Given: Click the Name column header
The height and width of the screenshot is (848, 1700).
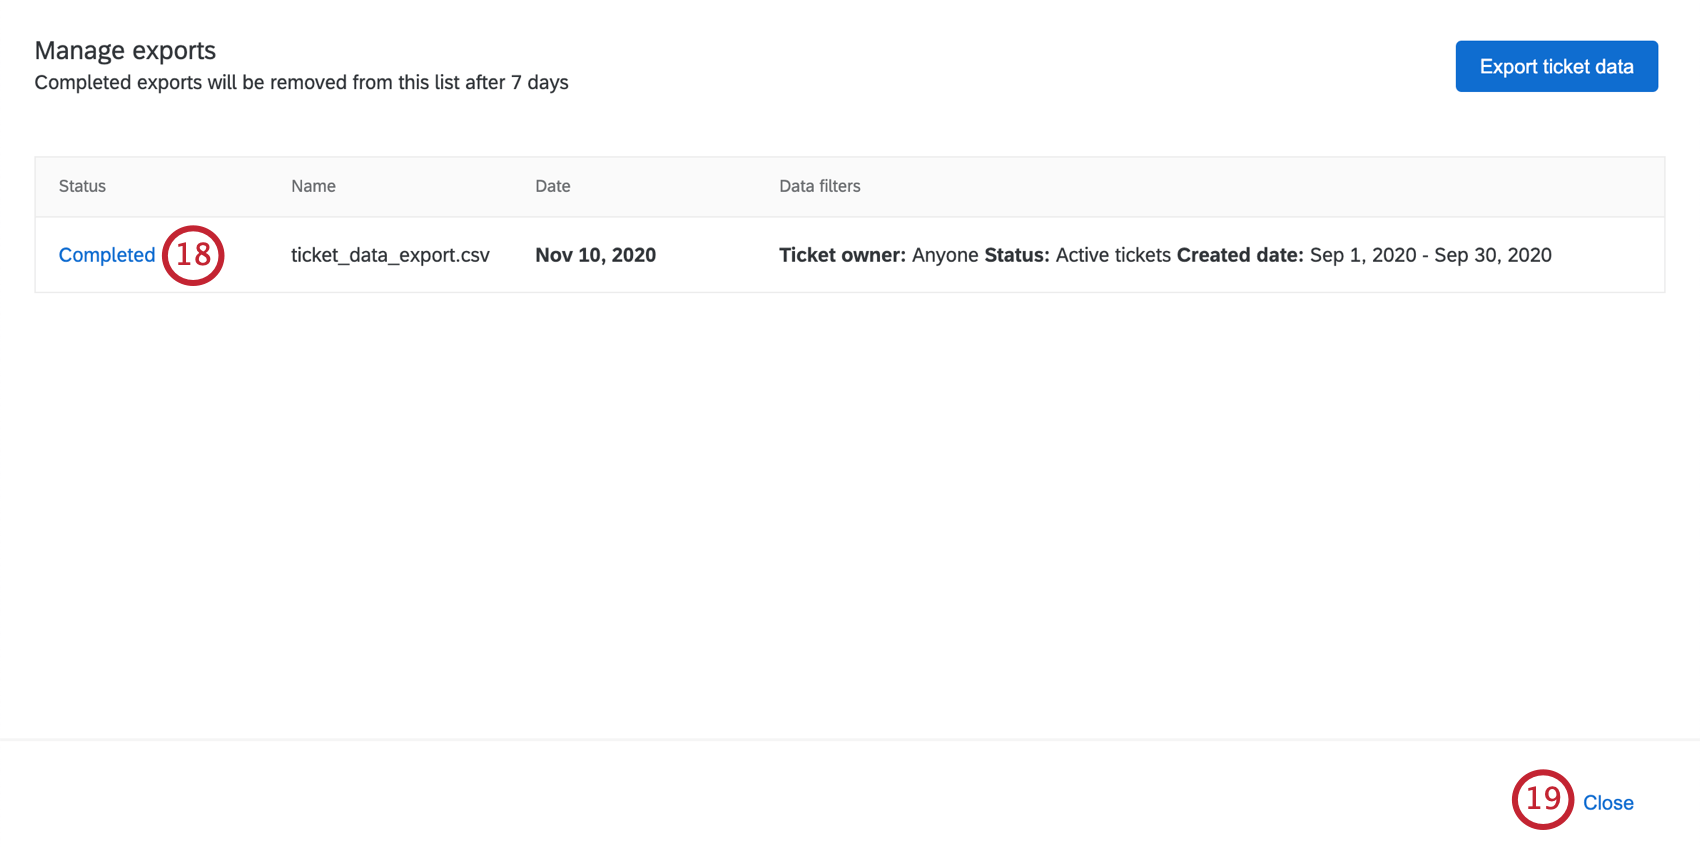Looking at the screenshot, I should pyautogui.click(x=313, y=186).
